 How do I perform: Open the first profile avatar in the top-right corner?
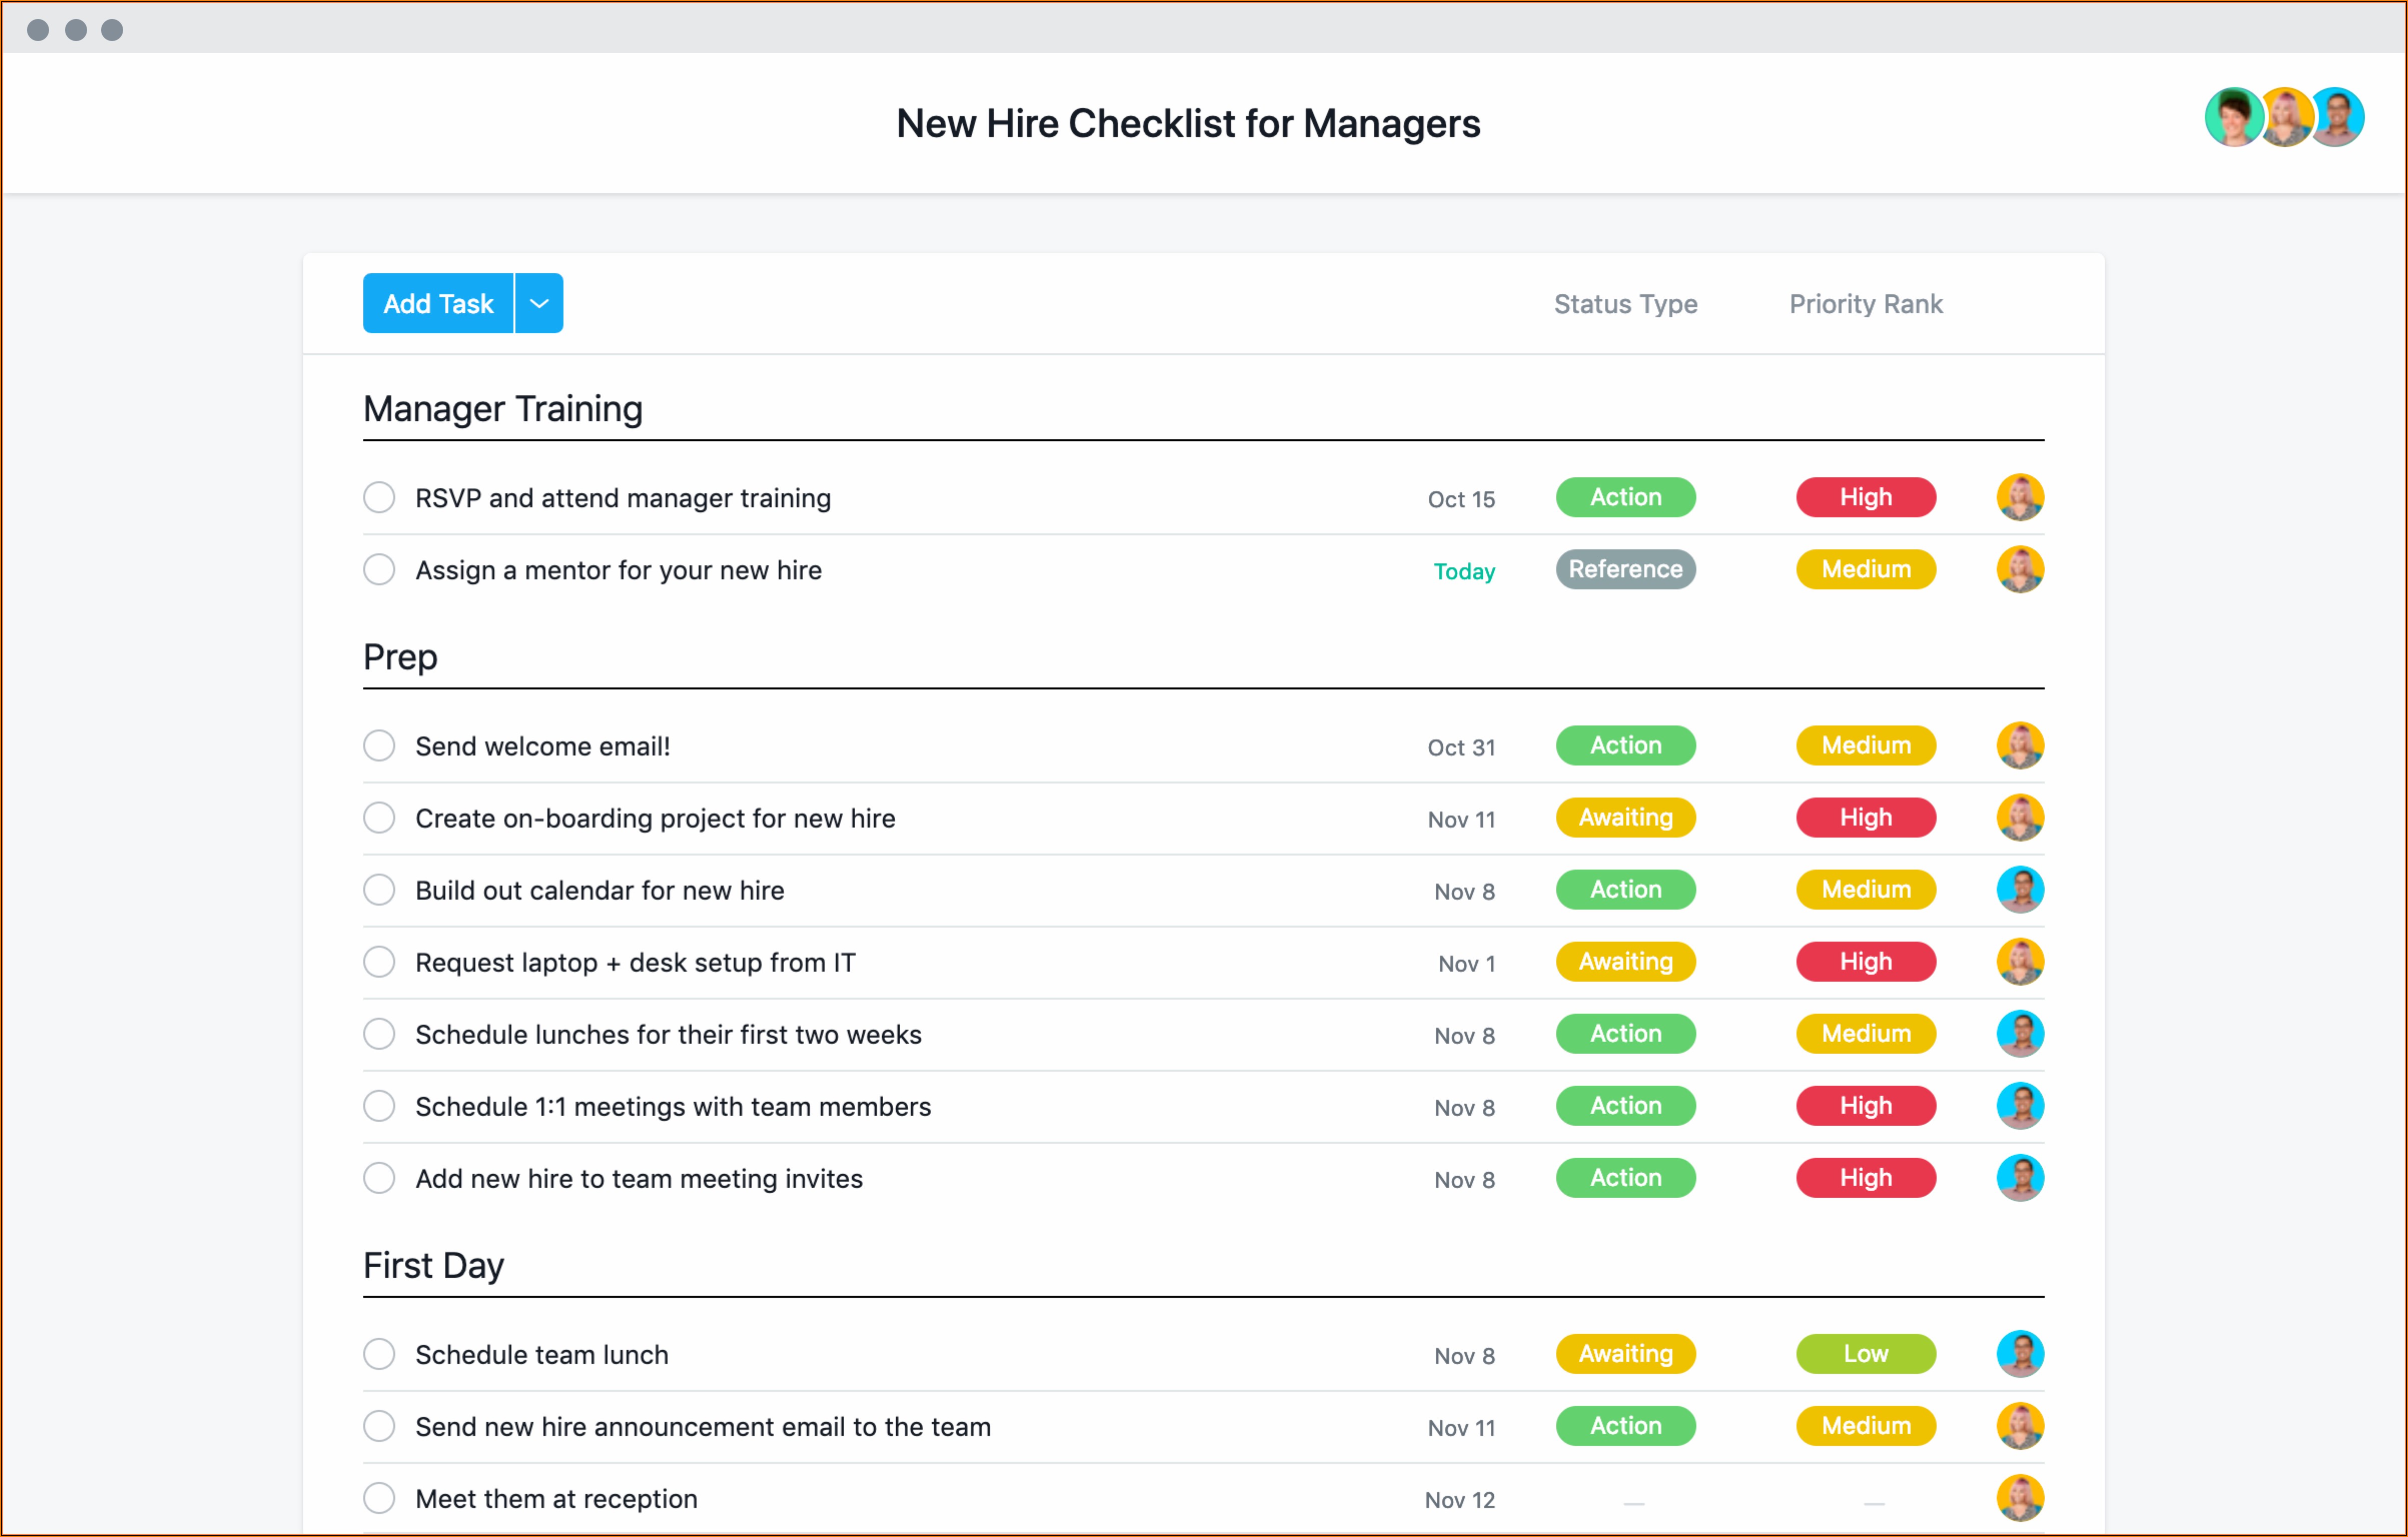pos(2234,117)
